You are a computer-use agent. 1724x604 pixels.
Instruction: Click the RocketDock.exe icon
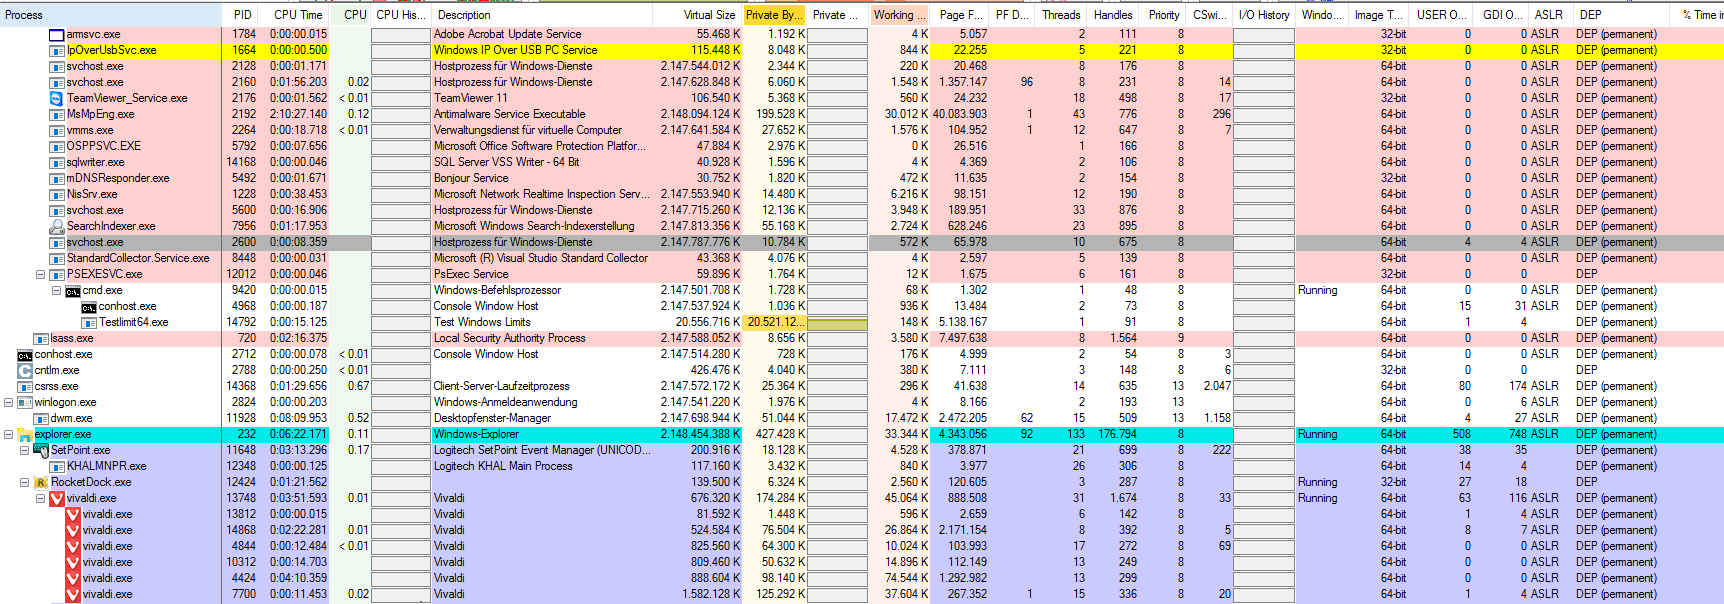coord(41,482)
